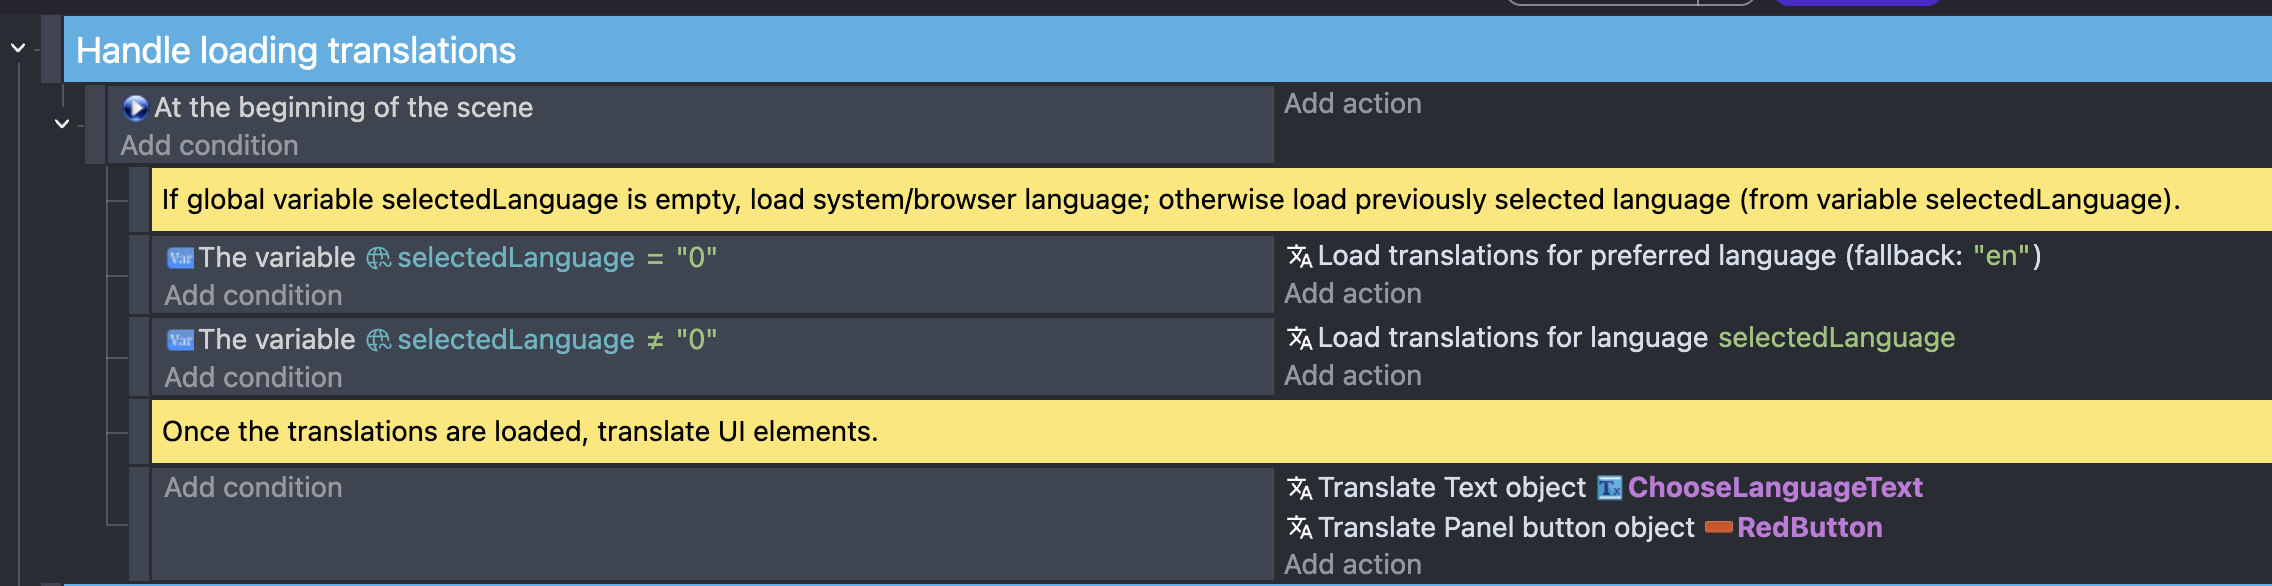
Task: Click the translate icon for Panel button action
Action: (x=1299, y=527)
